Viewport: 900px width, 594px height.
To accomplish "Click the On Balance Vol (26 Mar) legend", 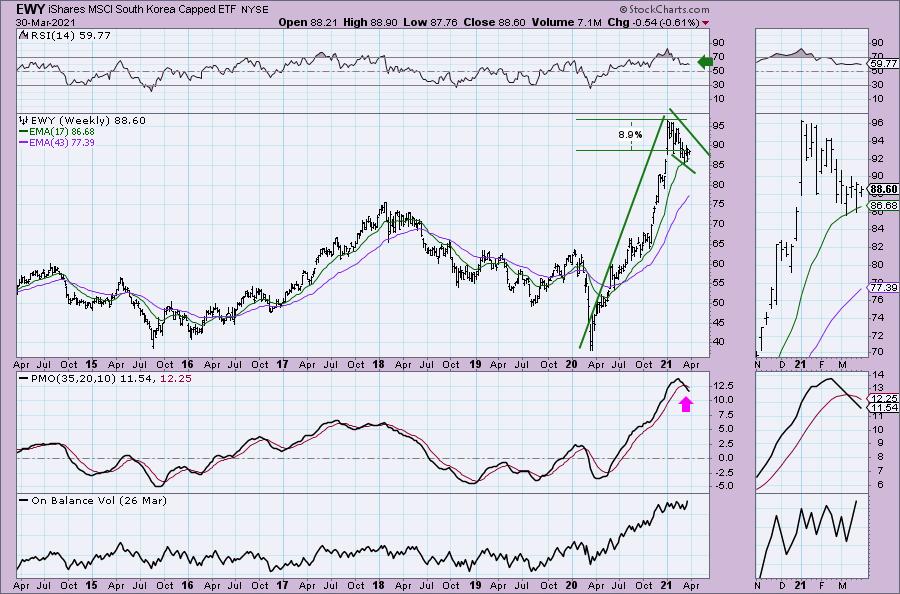I will (x=99, y=500).
